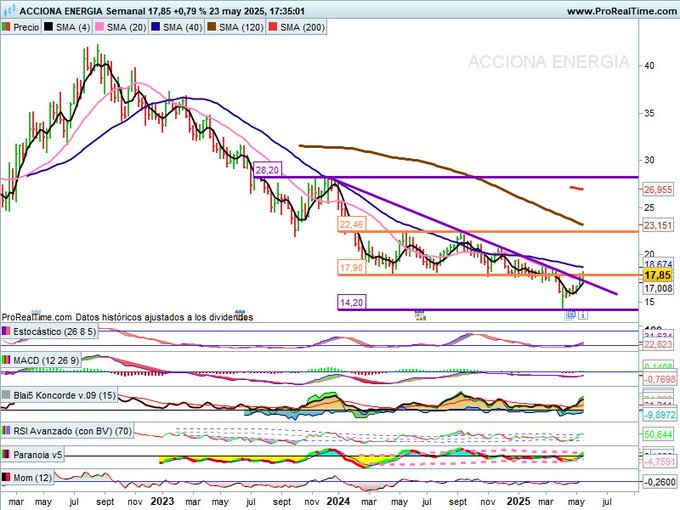Click the 50,844 RSI value label
The width and height of the screenshot is (680, 510).
pos(658,434)
